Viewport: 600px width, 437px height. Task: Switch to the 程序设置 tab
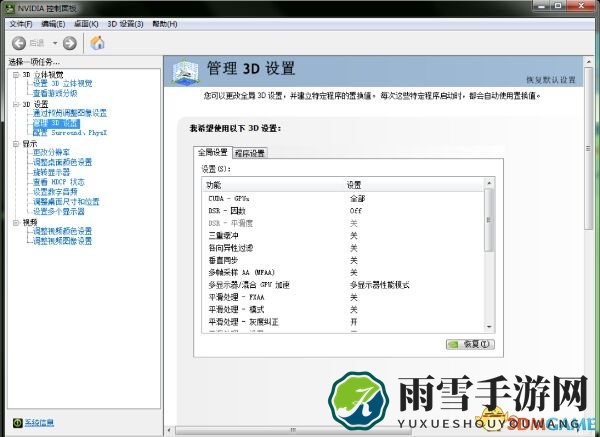(x=249, y=153)
